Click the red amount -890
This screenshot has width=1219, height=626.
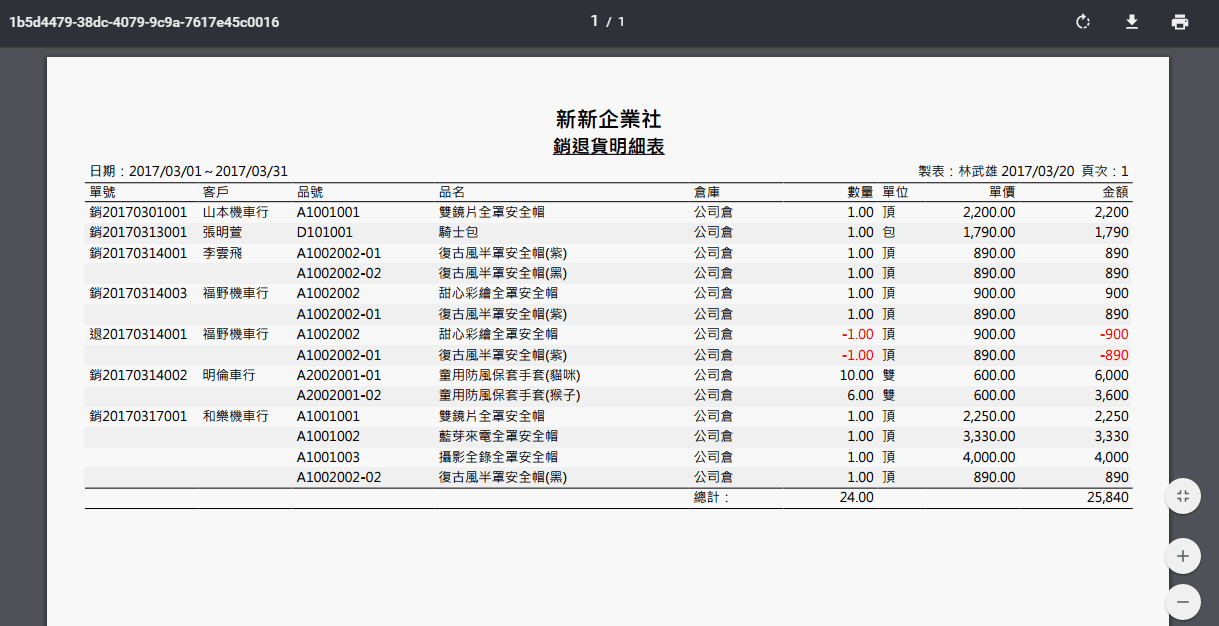[x=1114, y=355]
